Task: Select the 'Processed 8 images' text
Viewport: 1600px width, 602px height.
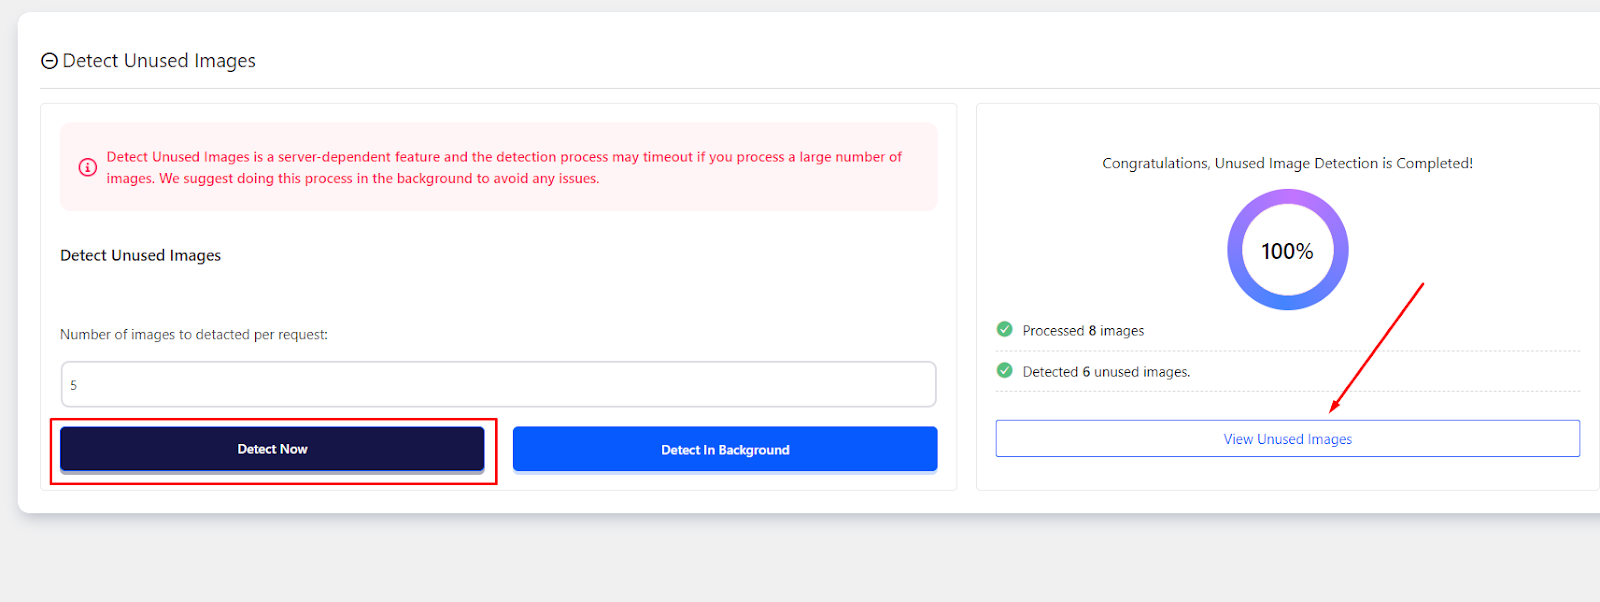Action: tap(1083, 330)
